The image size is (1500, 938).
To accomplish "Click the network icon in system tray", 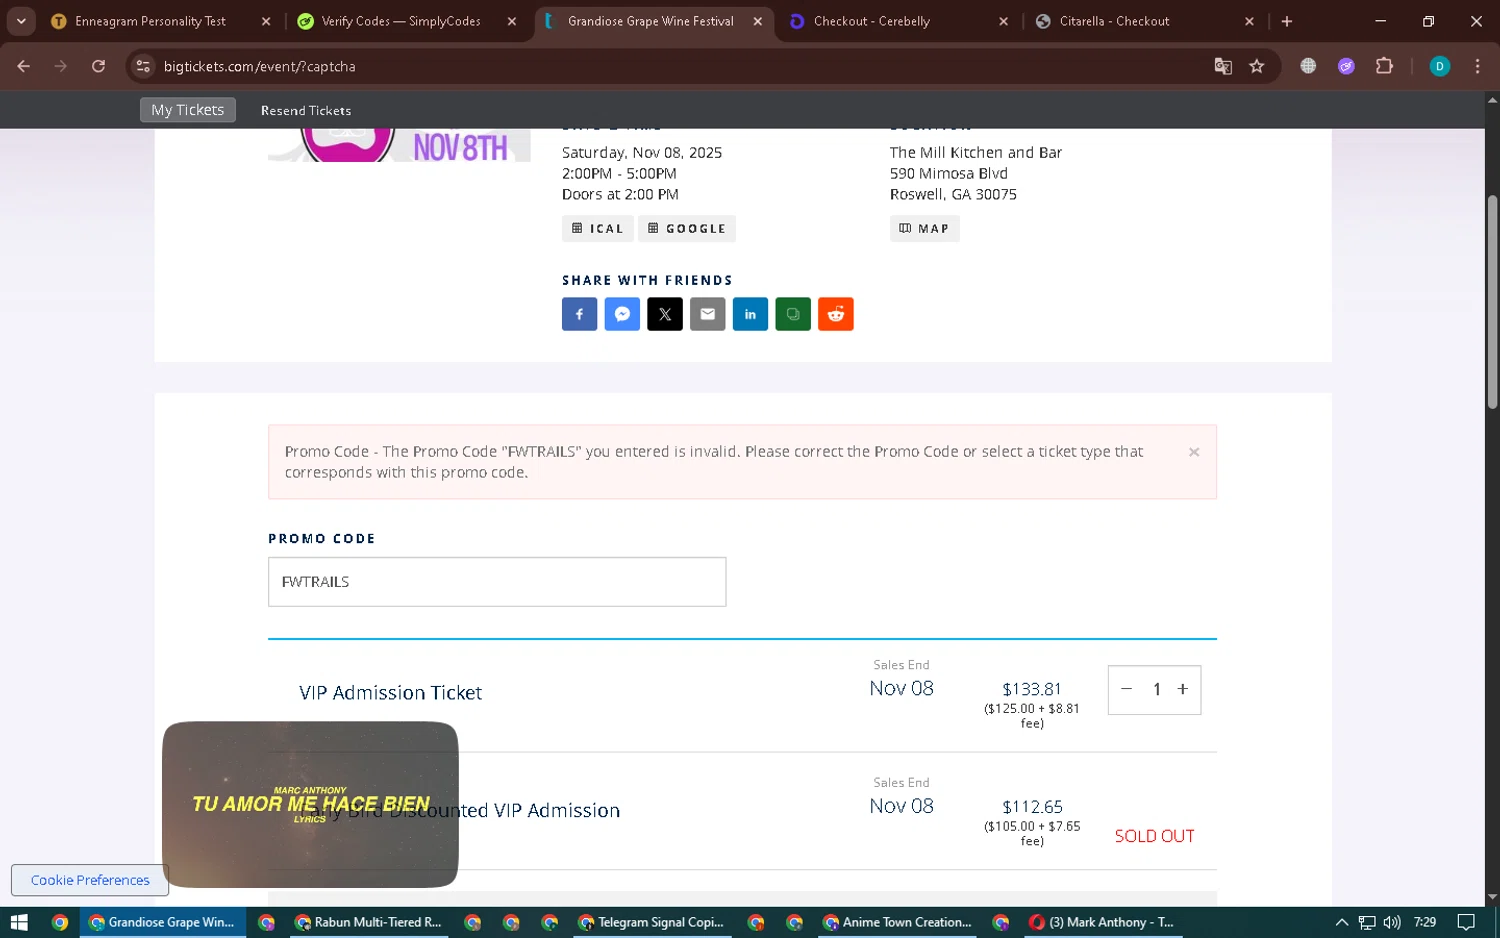I will [1367, 922].
